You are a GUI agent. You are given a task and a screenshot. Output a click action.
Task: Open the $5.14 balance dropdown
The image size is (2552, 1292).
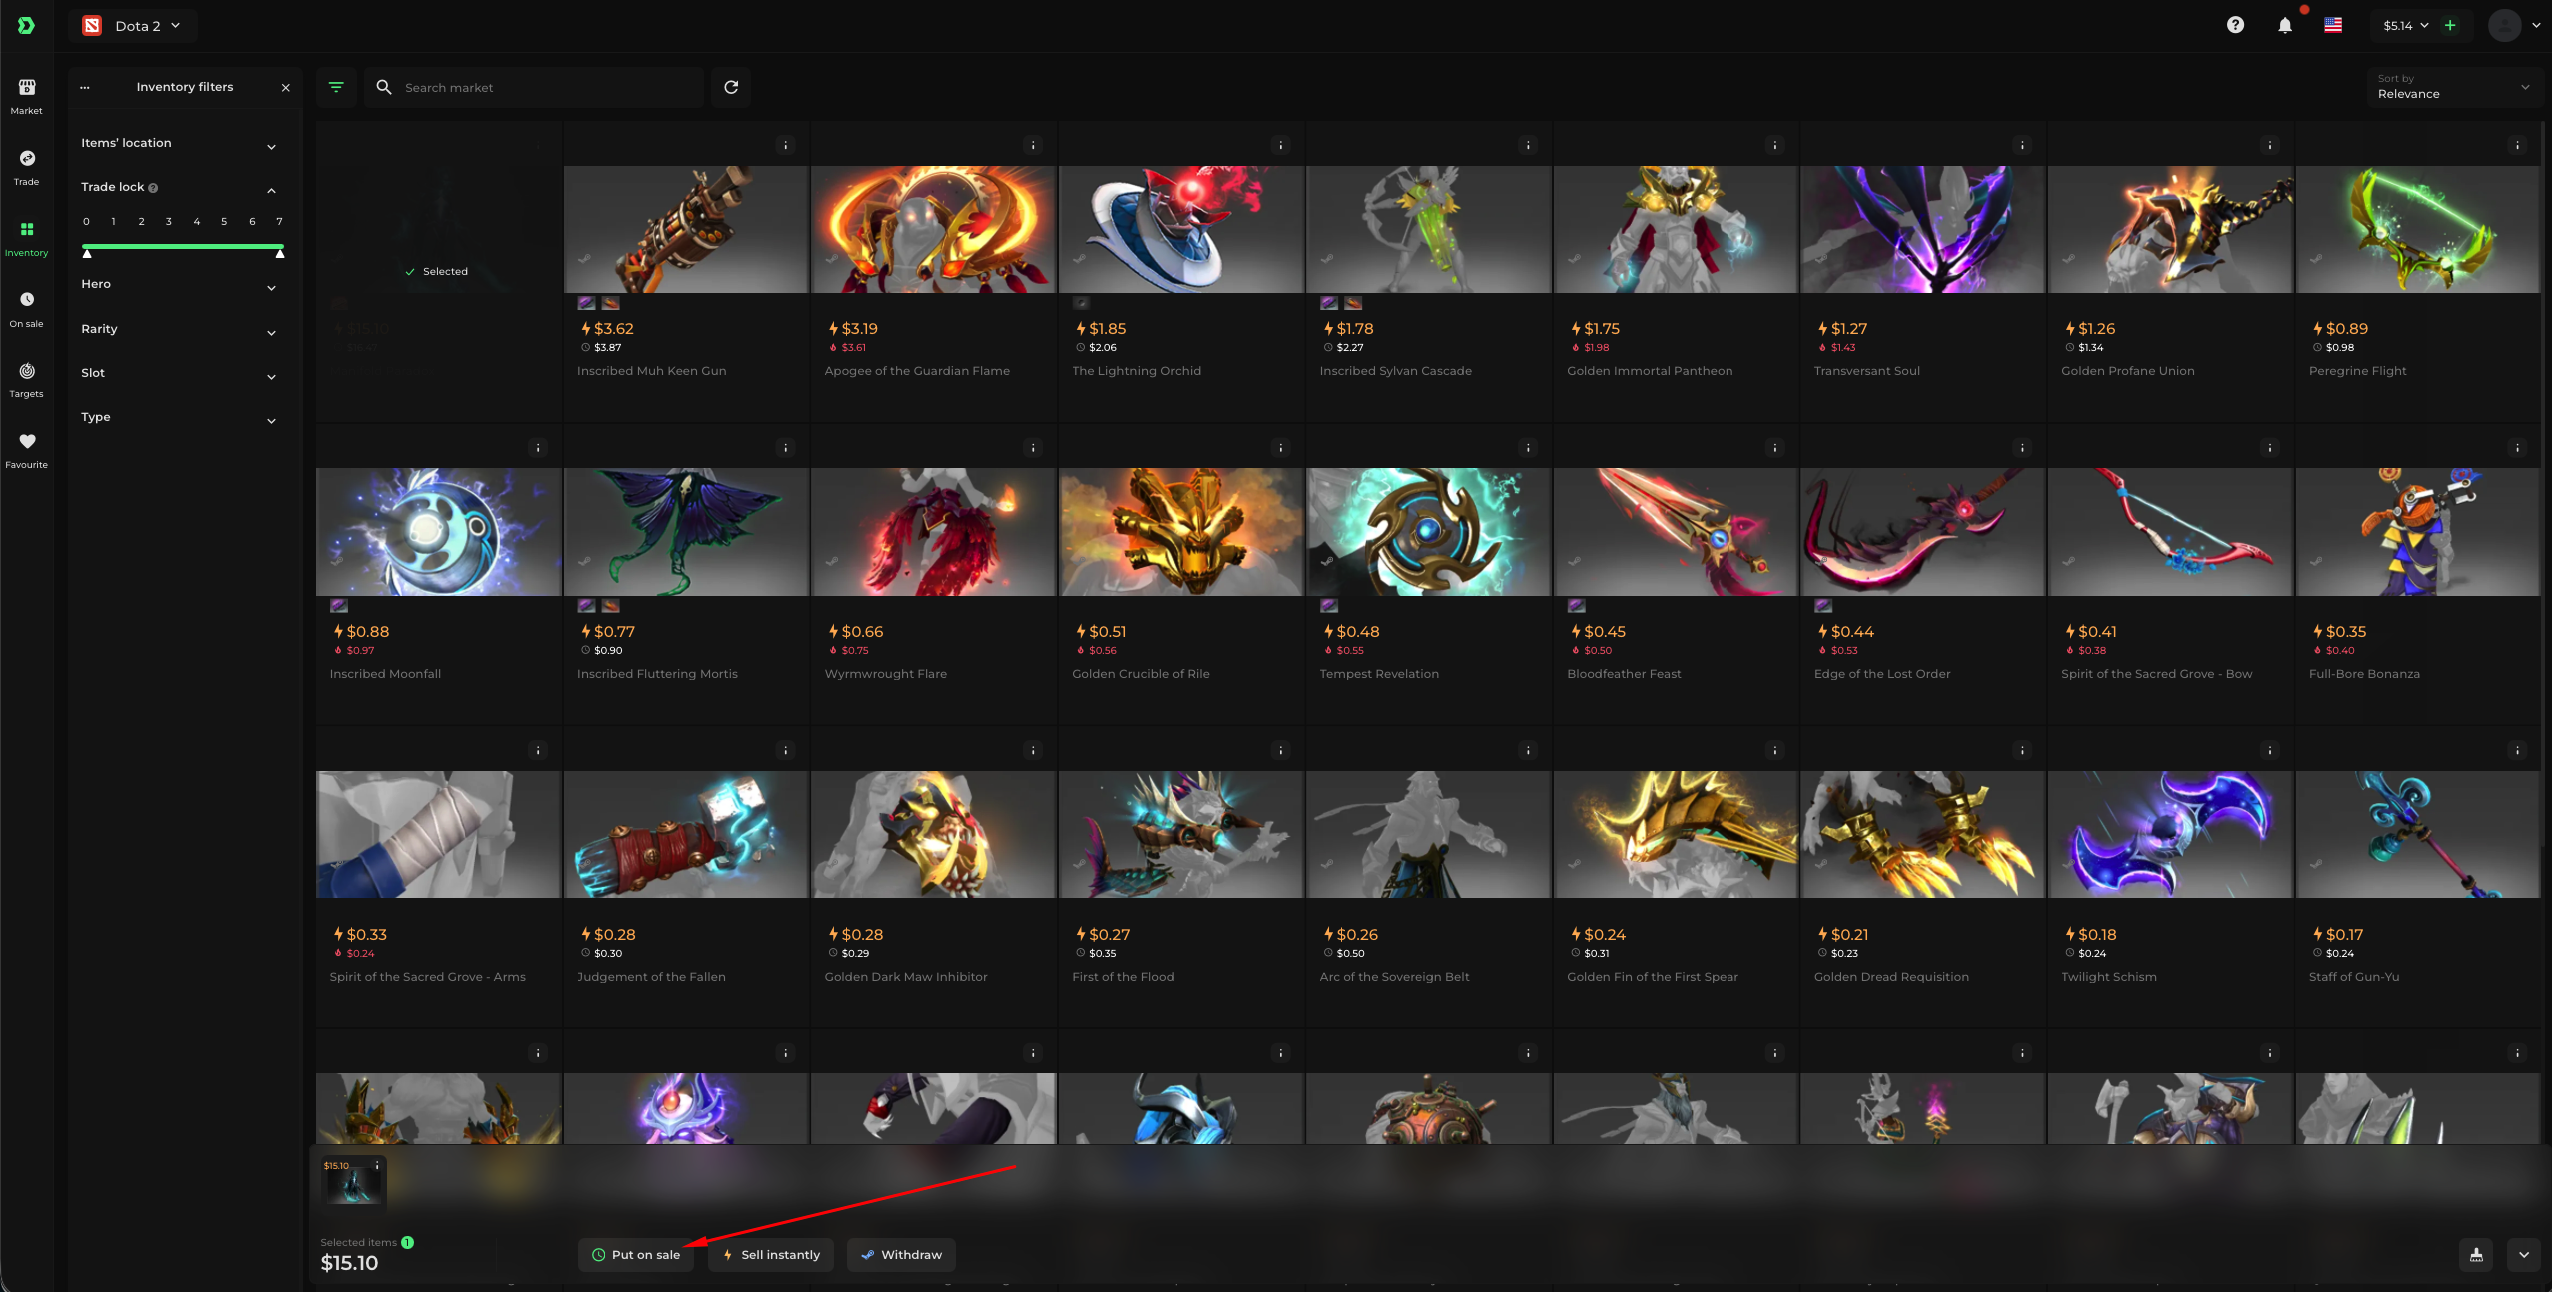(2405, 26)
